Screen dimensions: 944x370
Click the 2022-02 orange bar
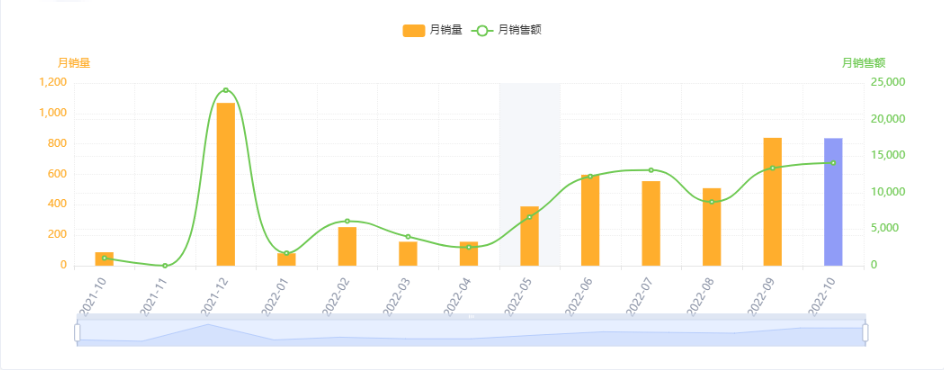click(x=347, y=247)
